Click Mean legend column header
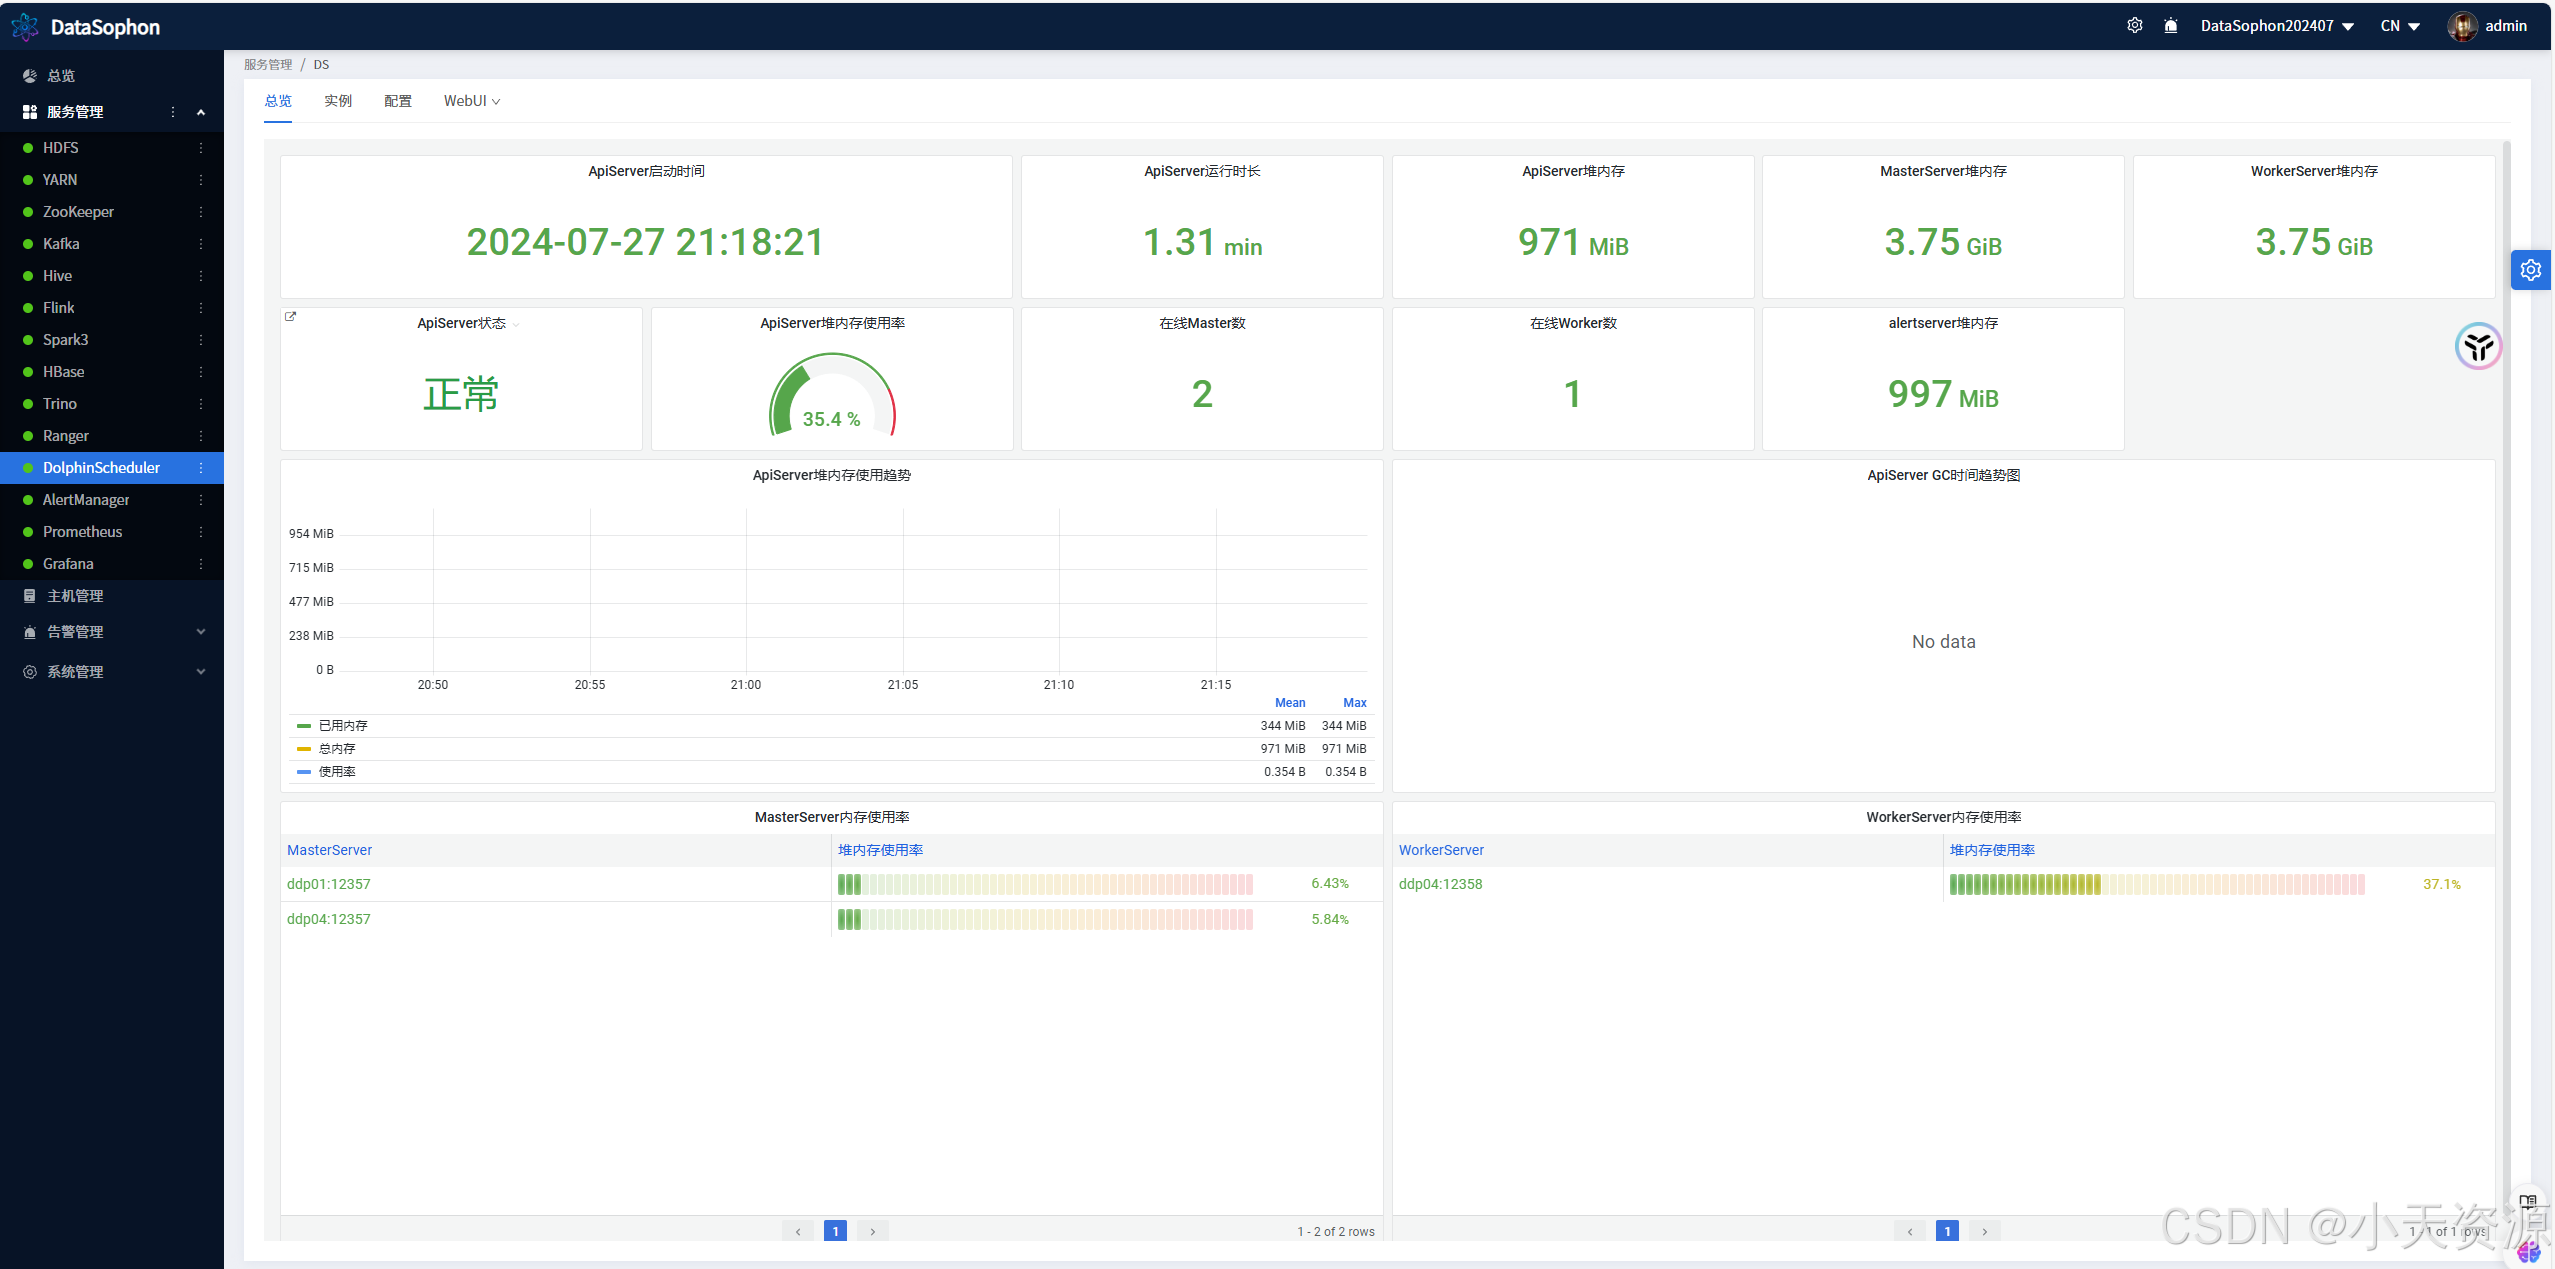2555x1269 pixels. pyautogui.click(x=1290, y=703)
